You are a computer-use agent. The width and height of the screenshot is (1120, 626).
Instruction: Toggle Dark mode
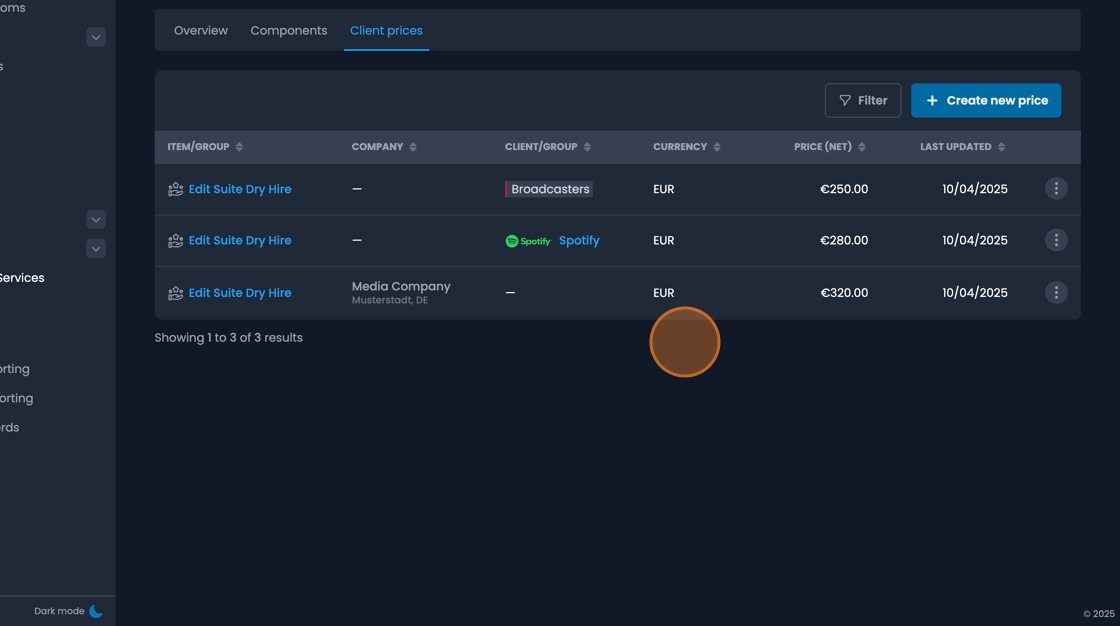(60, 610)
